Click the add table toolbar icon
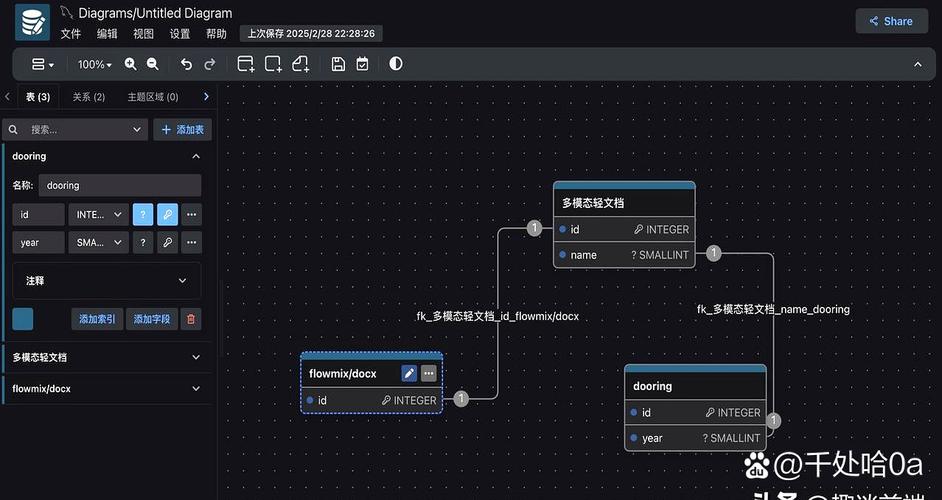 pos(246,64)
